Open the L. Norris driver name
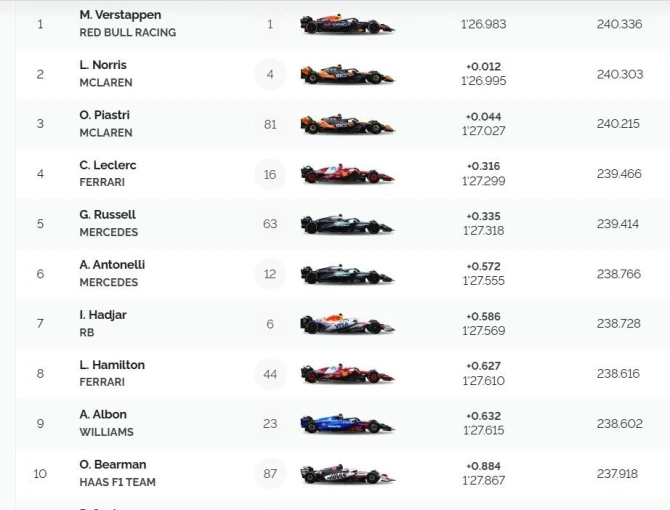Image resolution: width=670 pixels, height=510 pixels. click(x=103, y=65)
